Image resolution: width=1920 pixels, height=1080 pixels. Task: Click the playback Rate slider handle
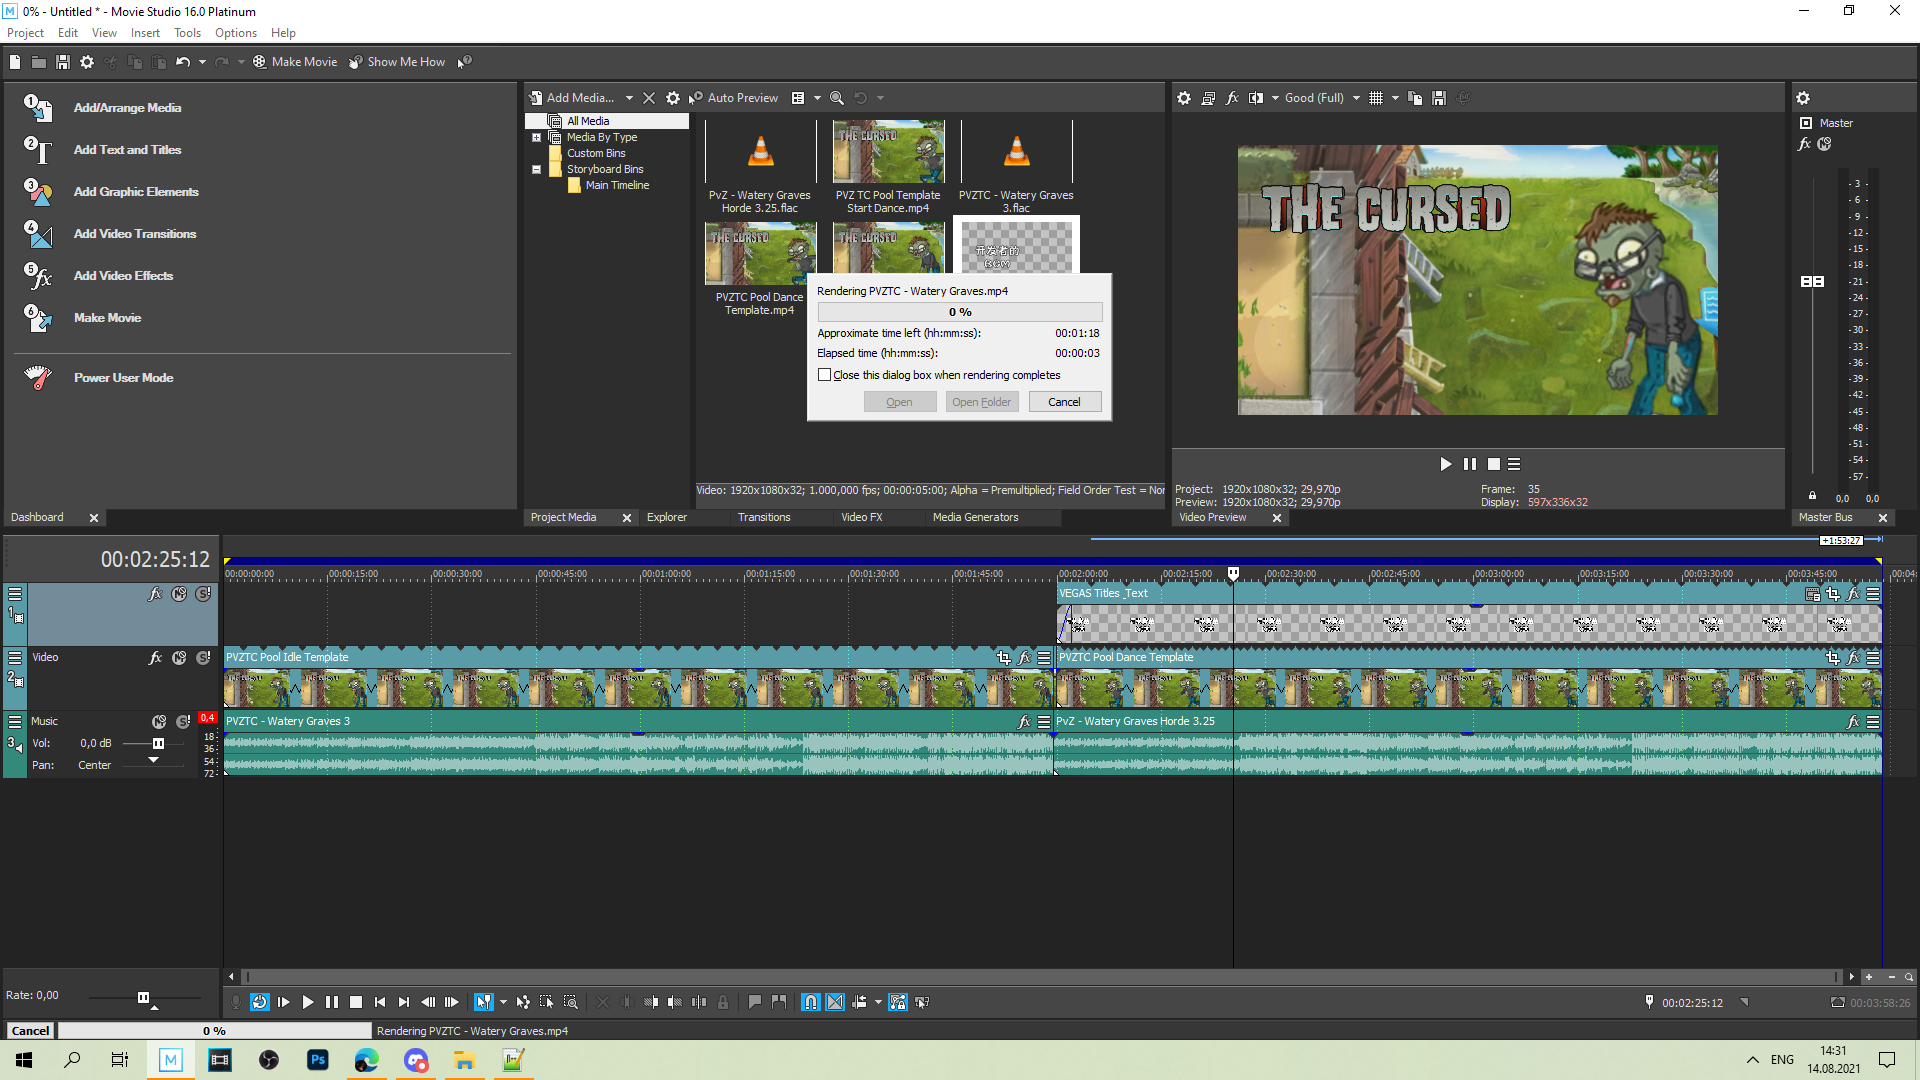click(x=143, y=998)
